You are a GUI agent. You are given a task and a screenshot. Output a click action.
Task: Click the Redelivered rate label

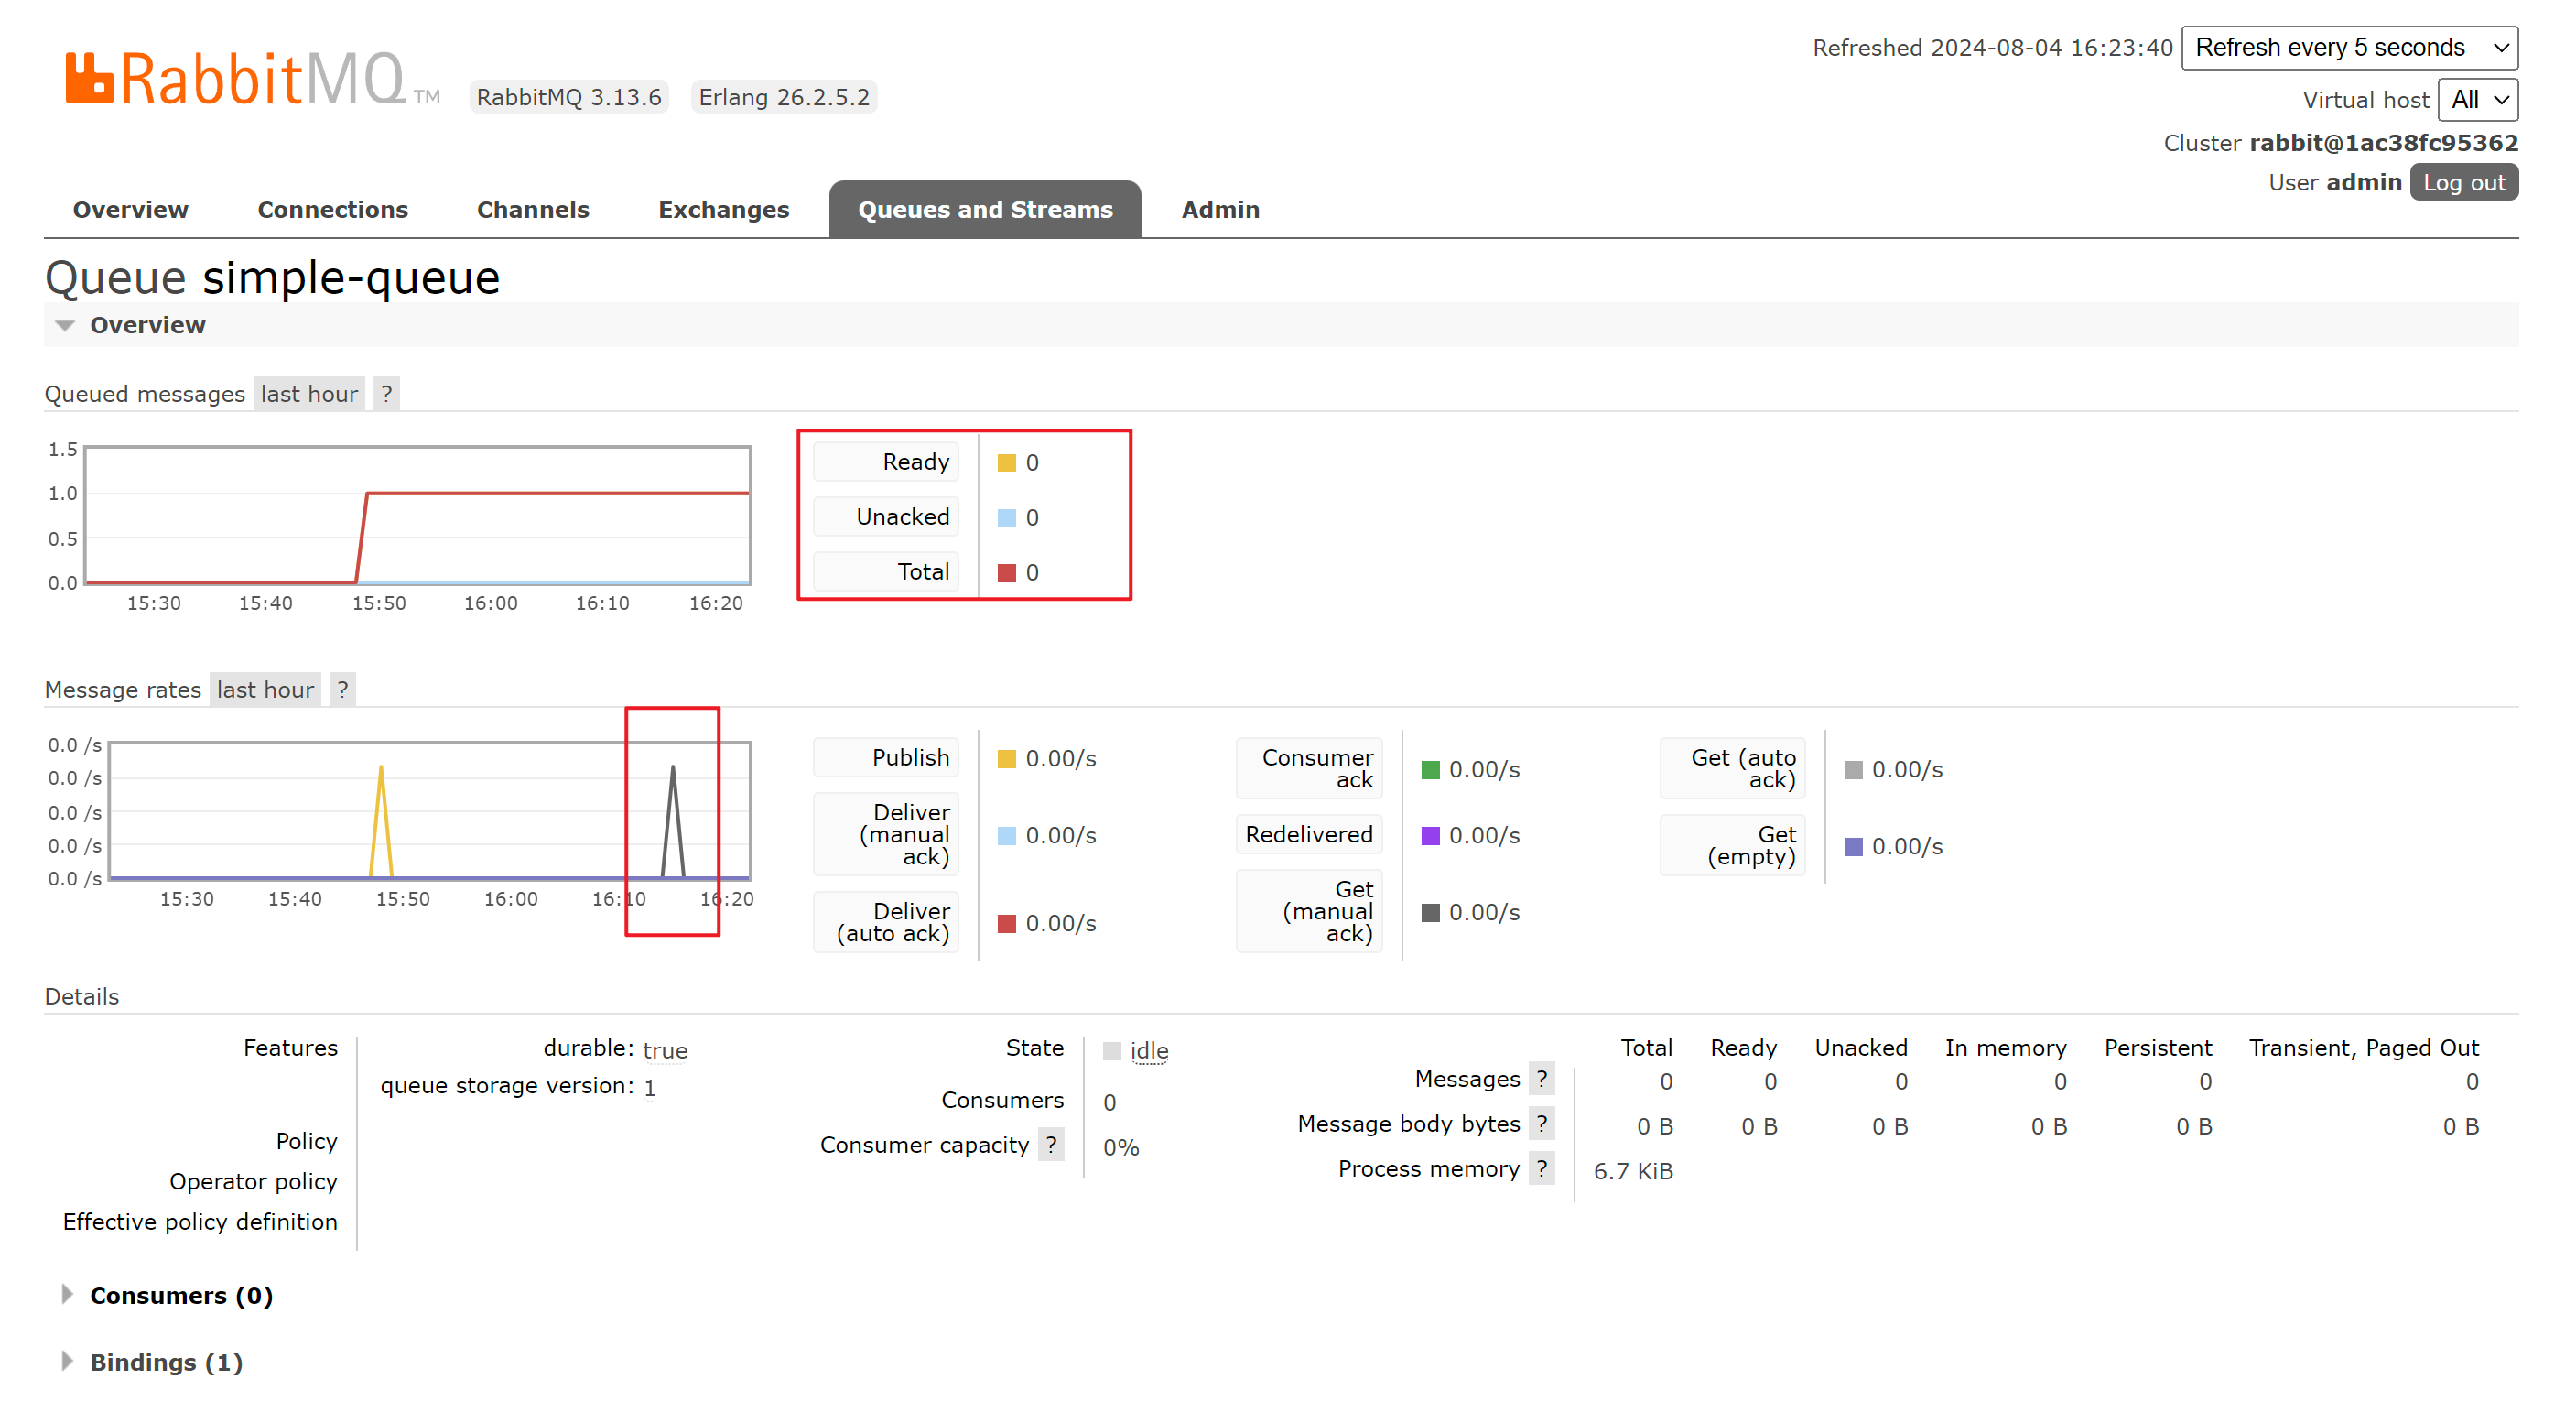click(1309, 835)
